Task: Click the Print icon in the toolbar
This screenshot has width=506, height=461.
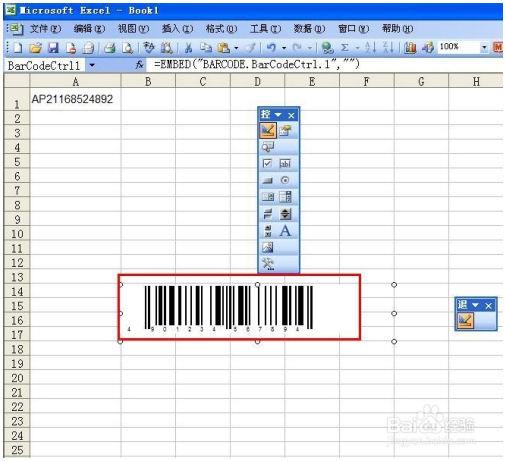Action: (x=109, y=48)
